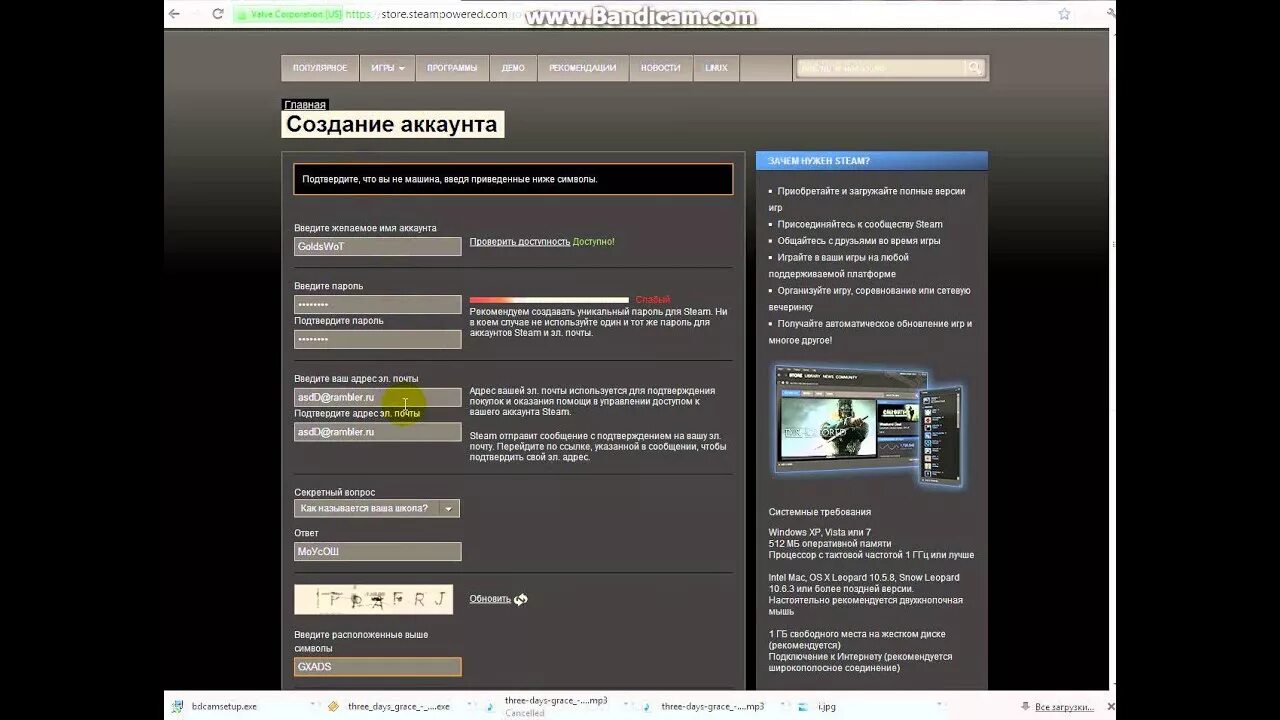The image size is (1280, 720).
Task: Click the three_days_grace exe download icon
Action: pos(334,706)
